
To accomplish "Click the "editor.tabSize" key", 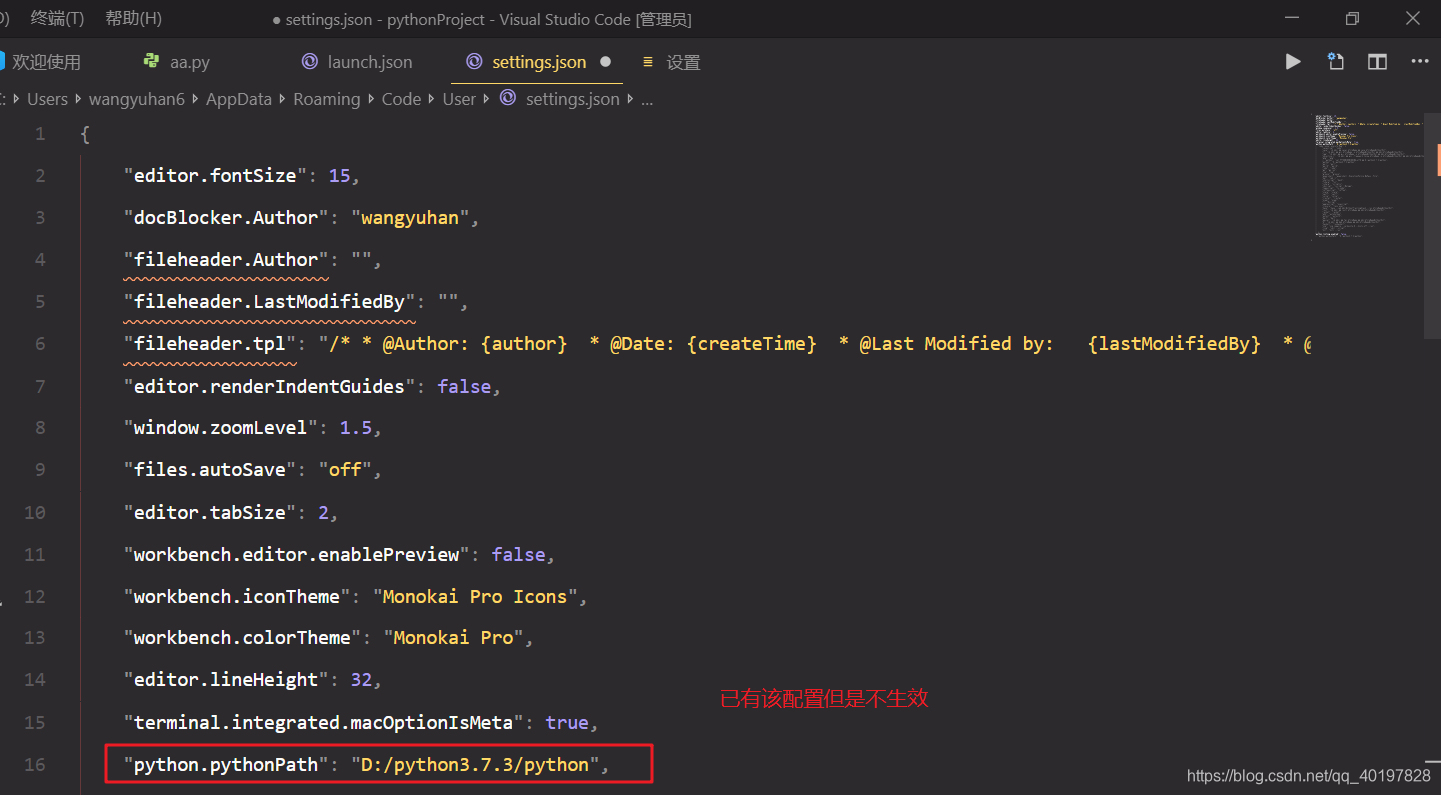I will coord(210,512).
